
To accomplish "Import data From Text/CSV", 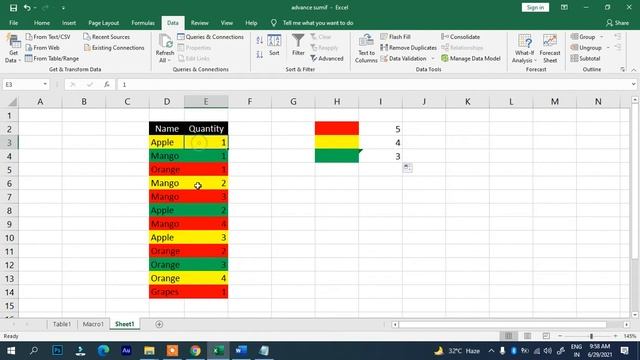I will 48,37.
